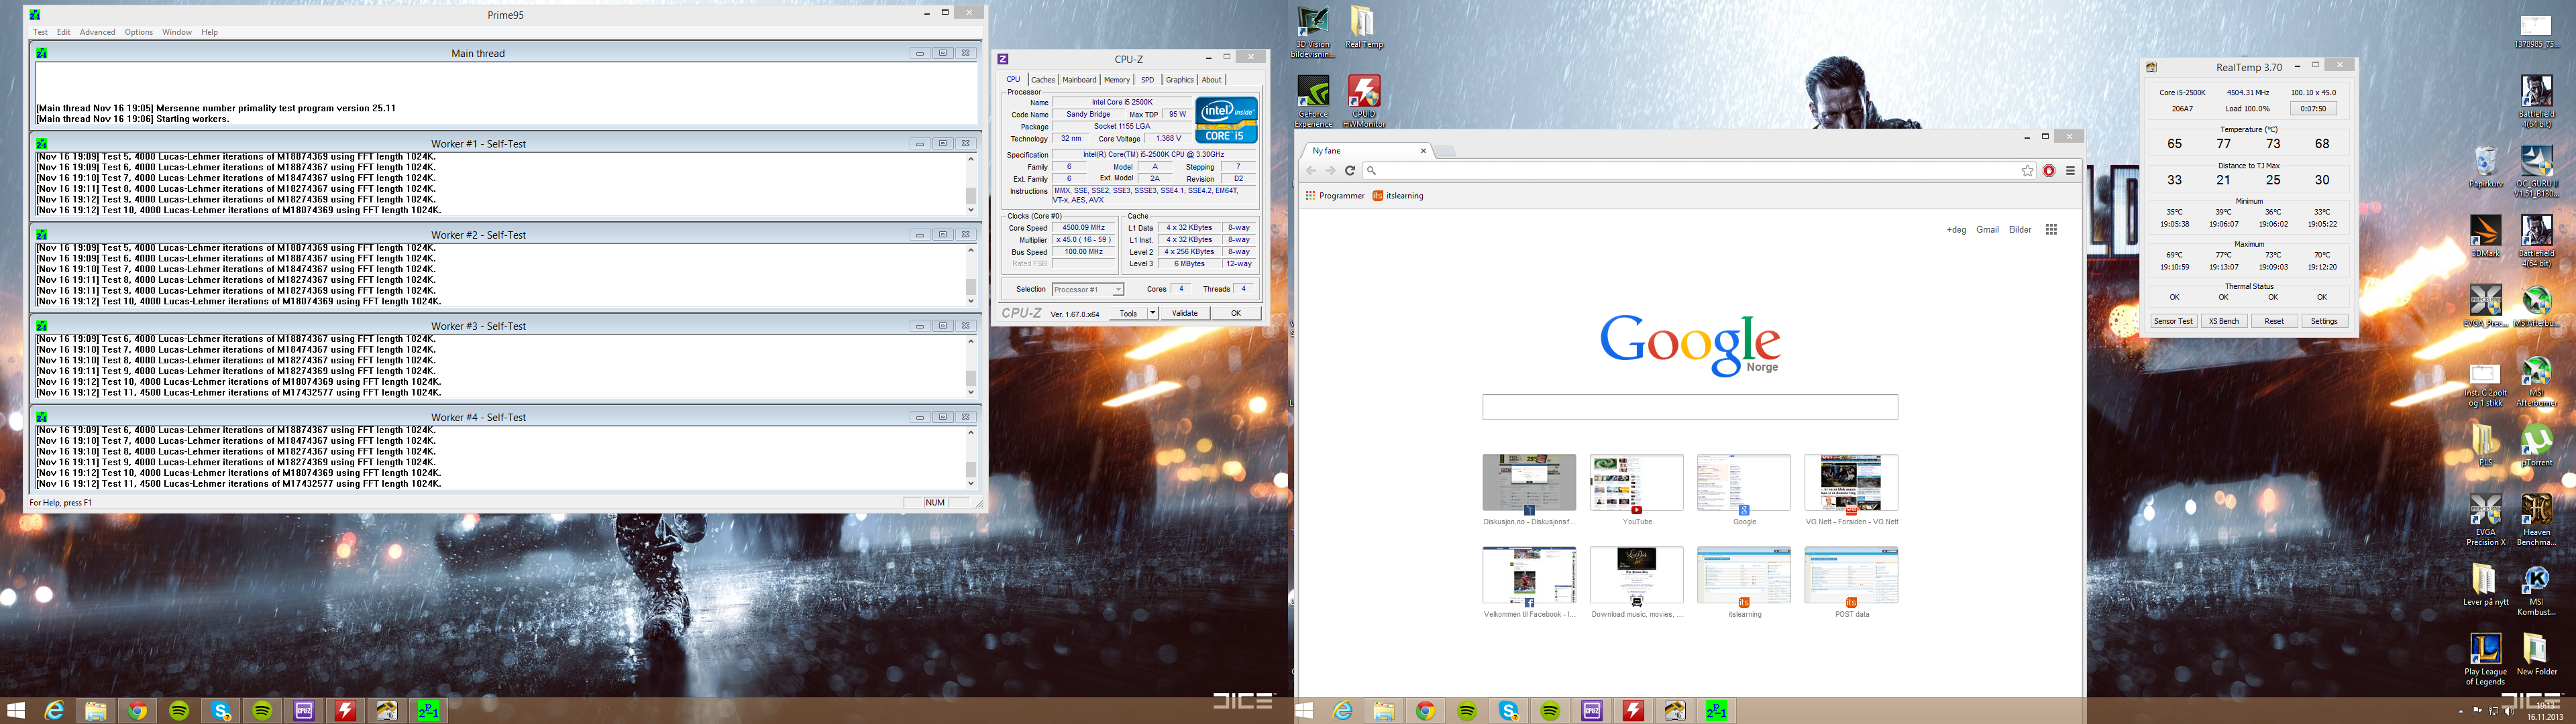Expand the CPU-Z Tools dropdown arrow

tap(1152, 313)
